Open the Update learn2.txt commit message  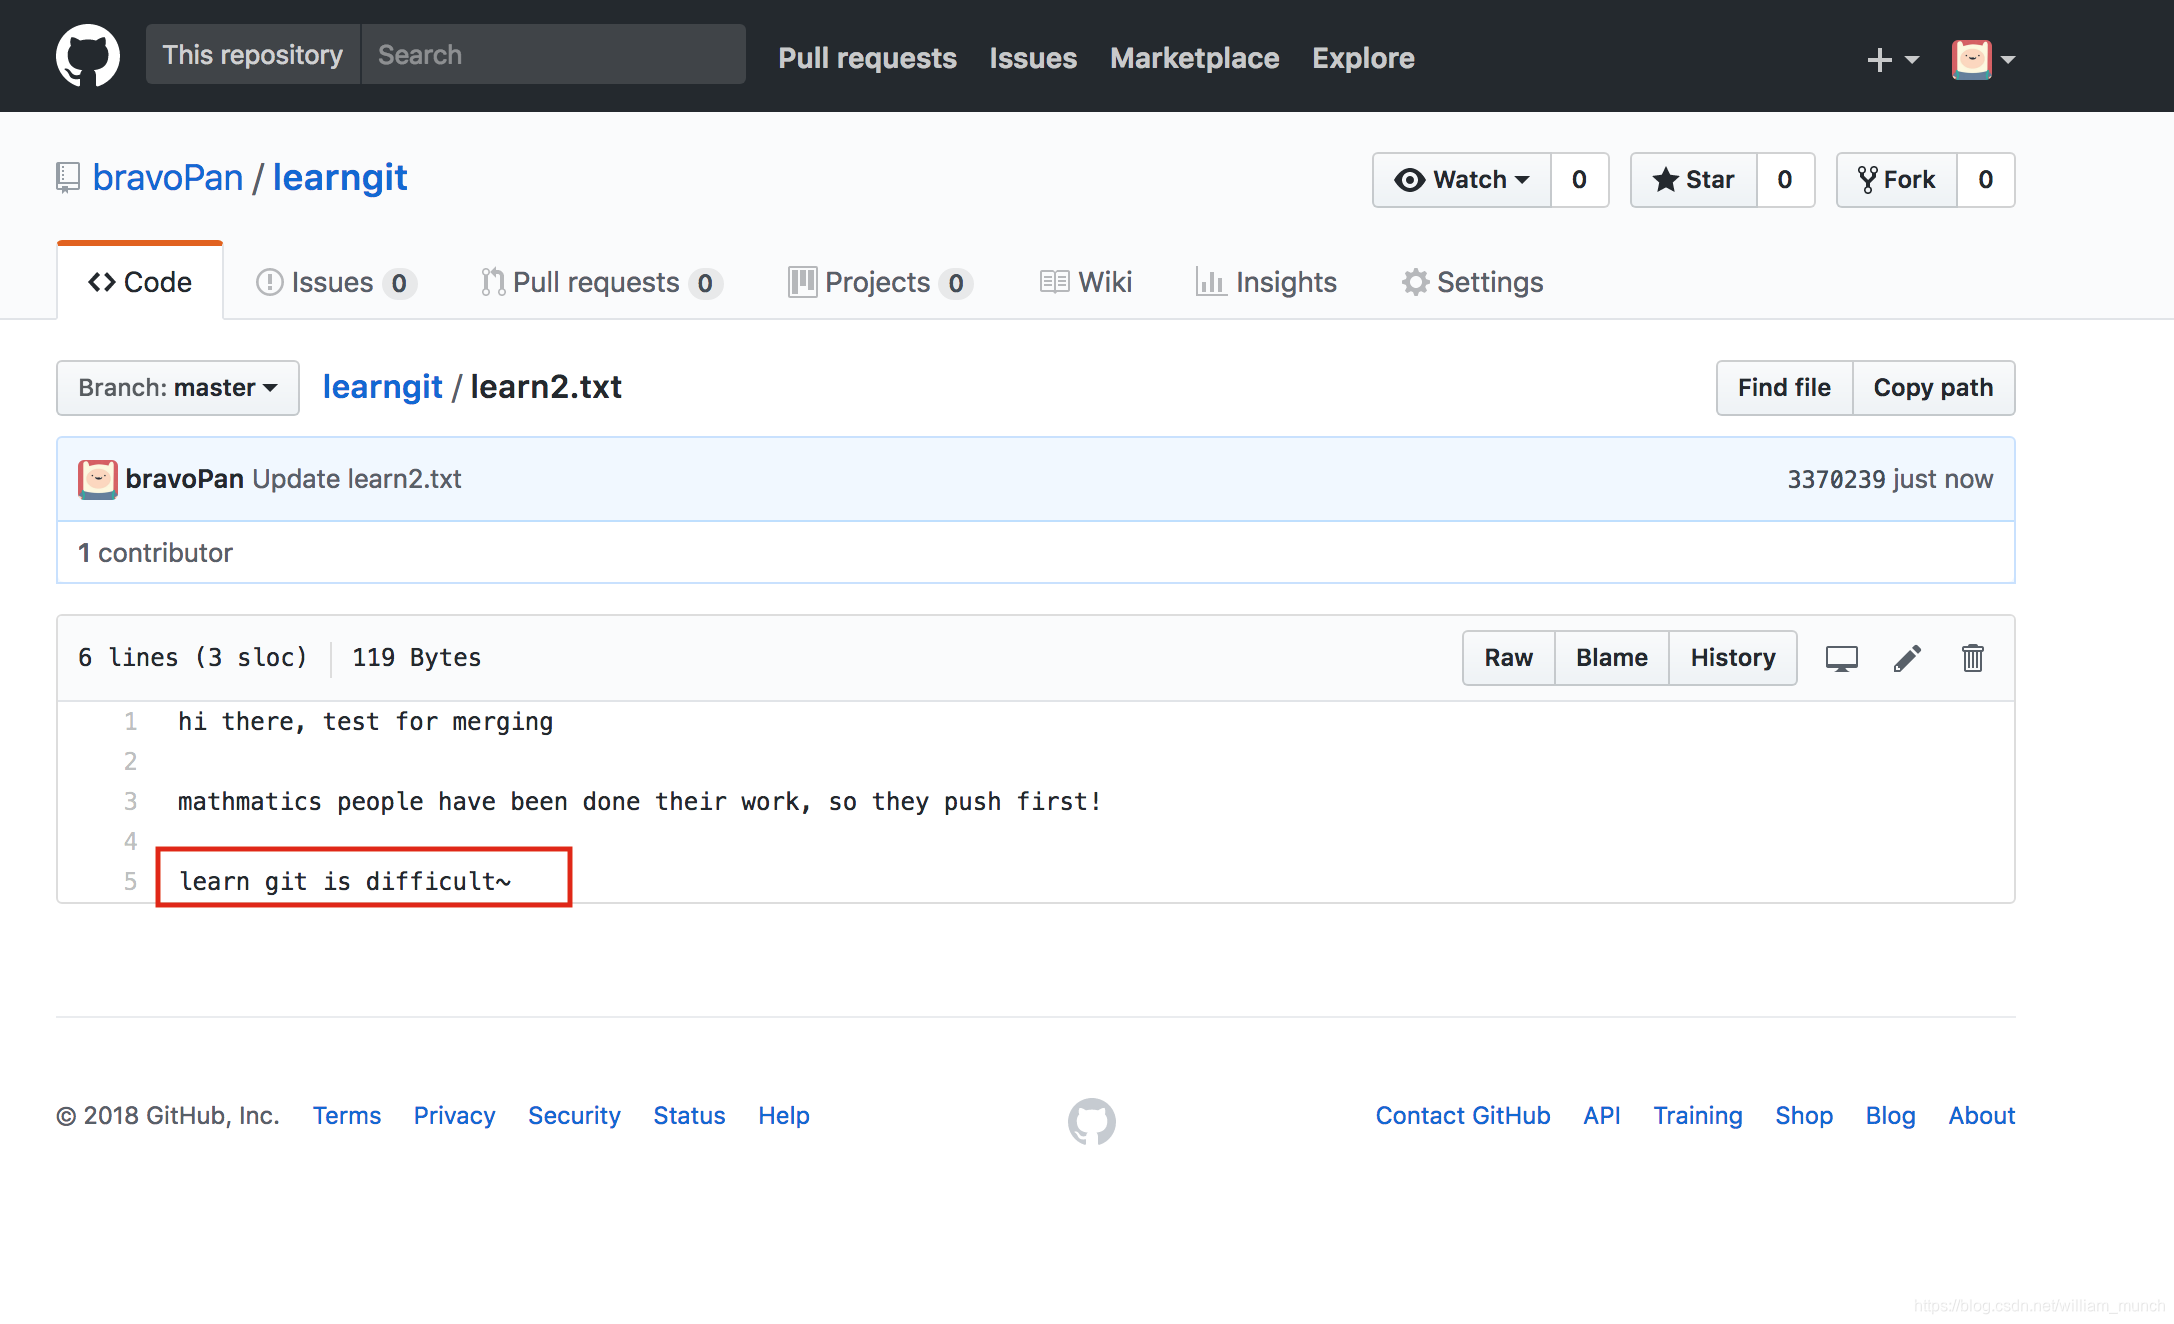click(357, 479)
